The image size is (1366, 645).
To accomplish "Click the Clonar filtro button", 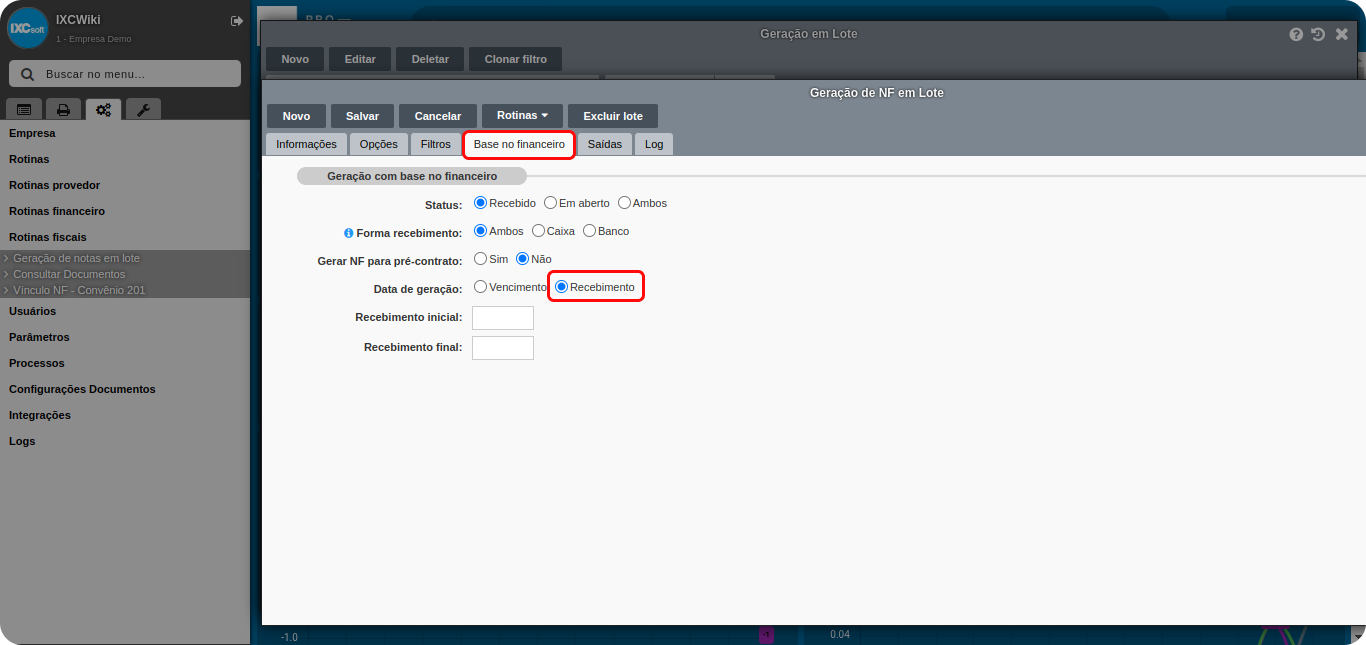I will [516, 59].
